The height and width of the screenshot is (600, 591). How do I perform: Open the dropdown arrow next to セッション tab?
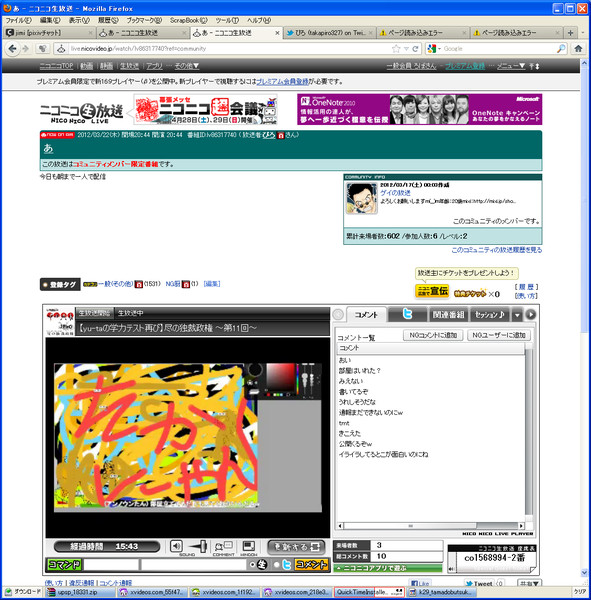[x=517, y=315]
